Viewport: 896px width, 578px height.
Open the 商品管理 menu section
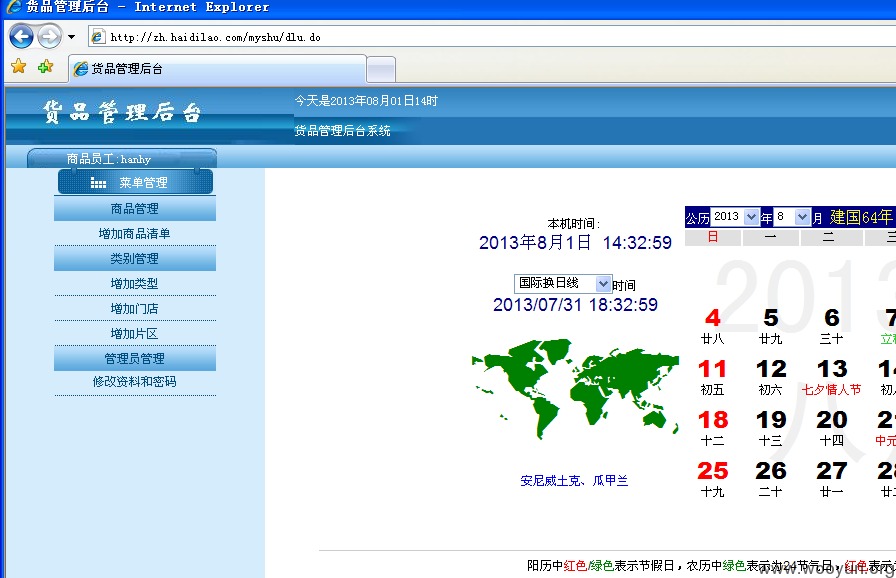coord(135,208)
